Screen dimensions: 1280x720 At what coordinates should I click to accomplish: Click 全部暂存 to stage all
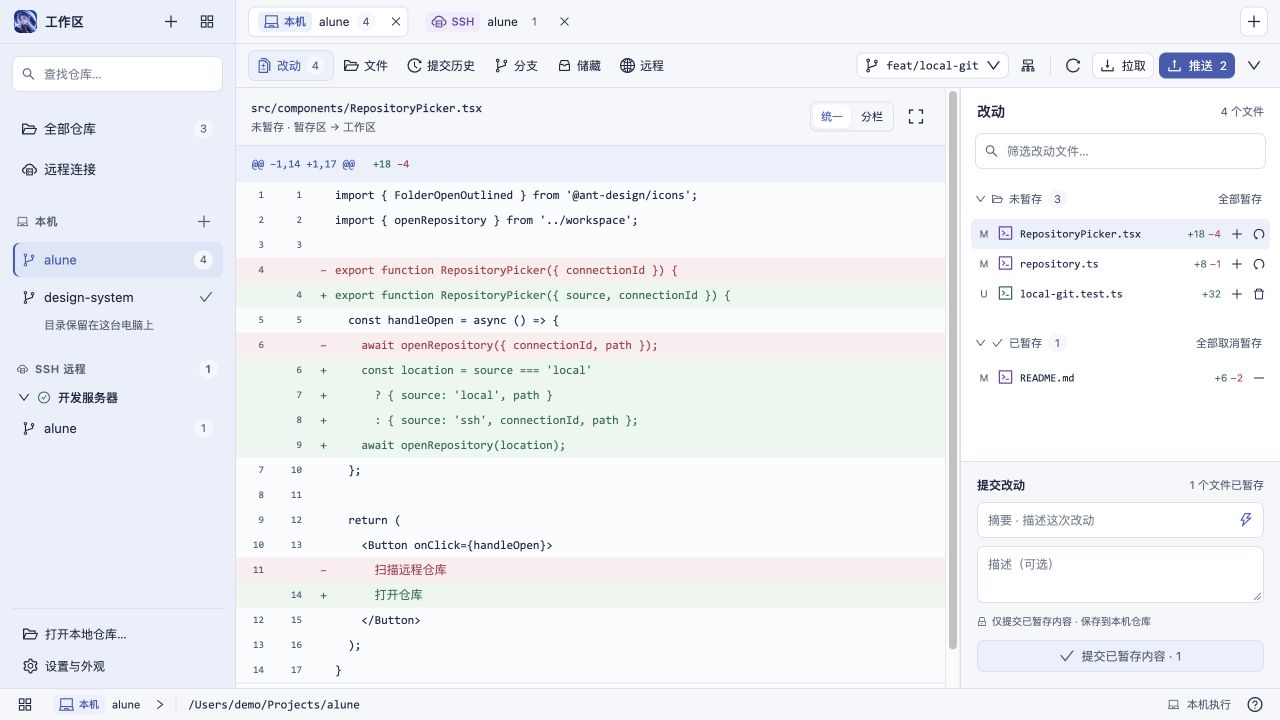[1240, 199]
